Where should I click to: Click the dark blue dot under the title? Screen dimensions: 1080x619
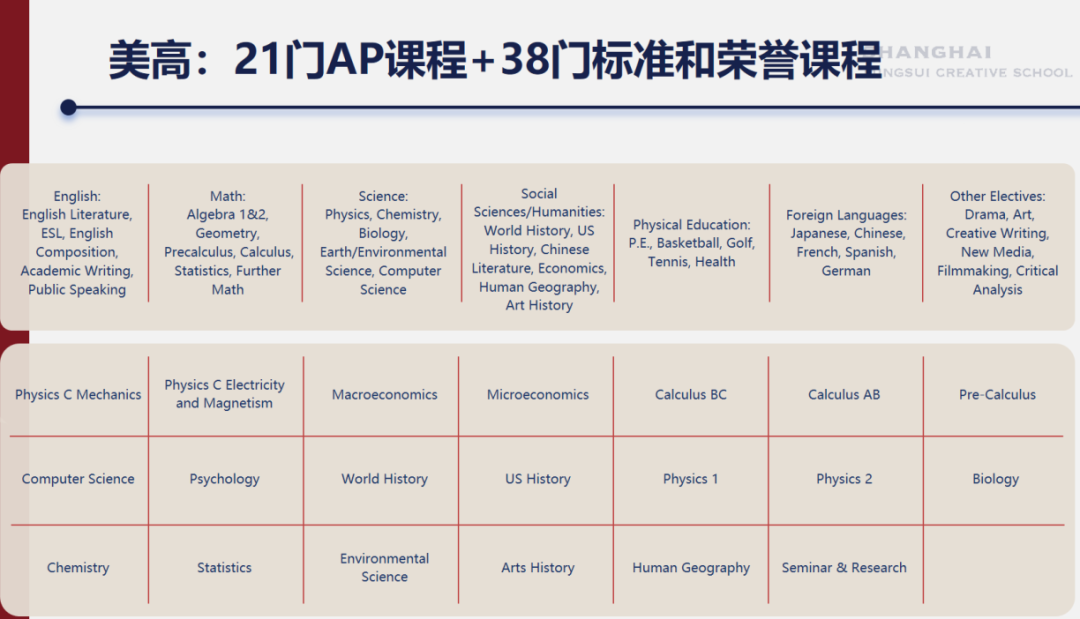pos(68,107)
